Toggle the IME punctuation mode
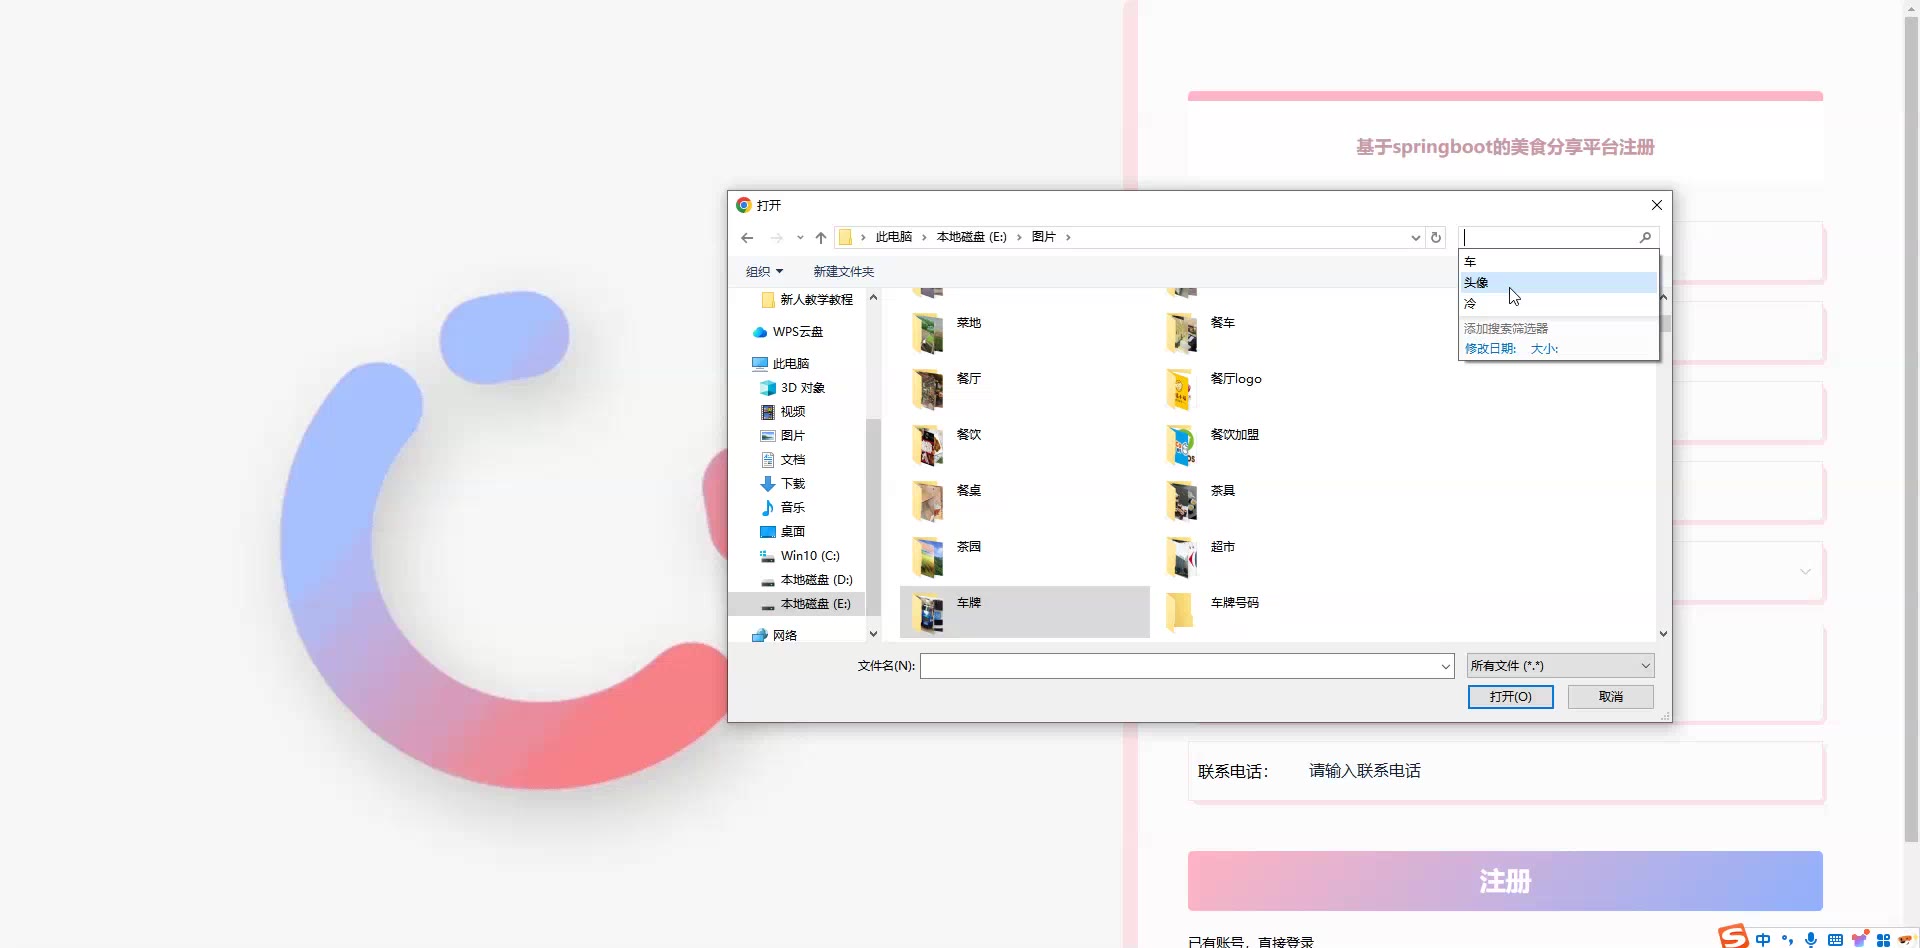The width and height of the screenshot is (1920, 948). coord(1787,940)
